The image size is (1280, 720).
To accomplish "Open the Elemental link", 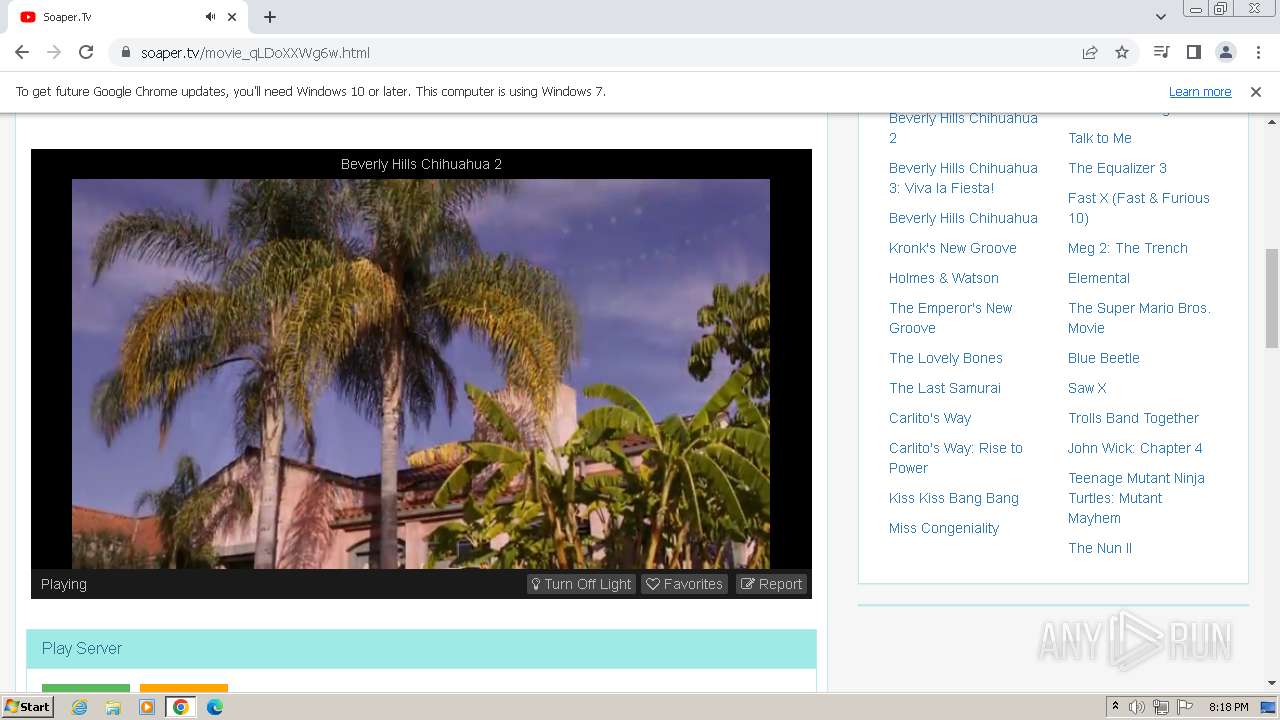I will pyautogui.click(x=1099, y=278).
